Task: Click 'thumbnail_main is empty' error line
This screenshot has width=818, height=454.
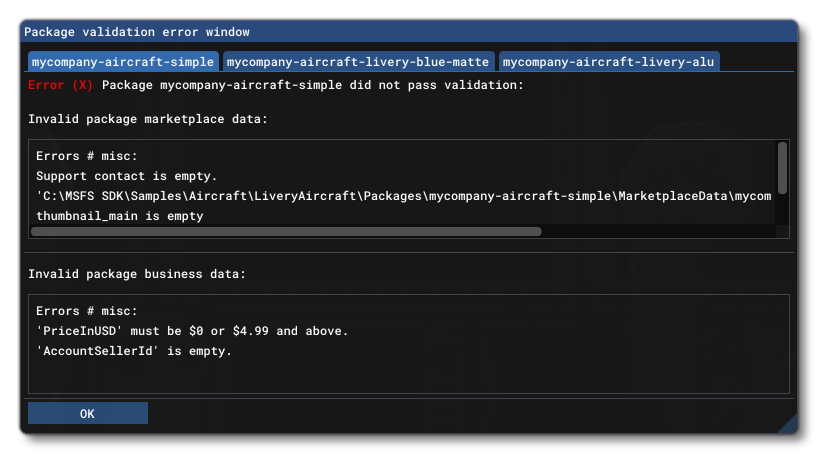Action: coord(119,216)
